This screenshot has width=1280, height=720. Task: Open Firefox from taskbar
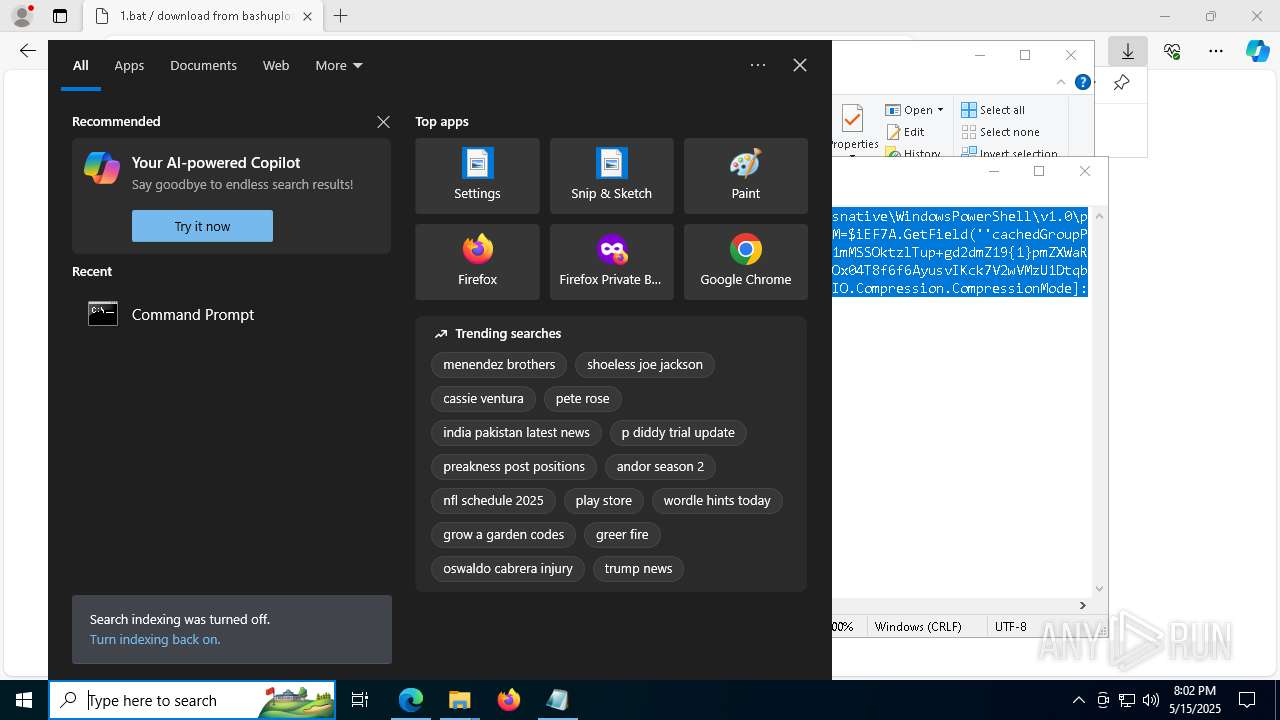[508, 700]
